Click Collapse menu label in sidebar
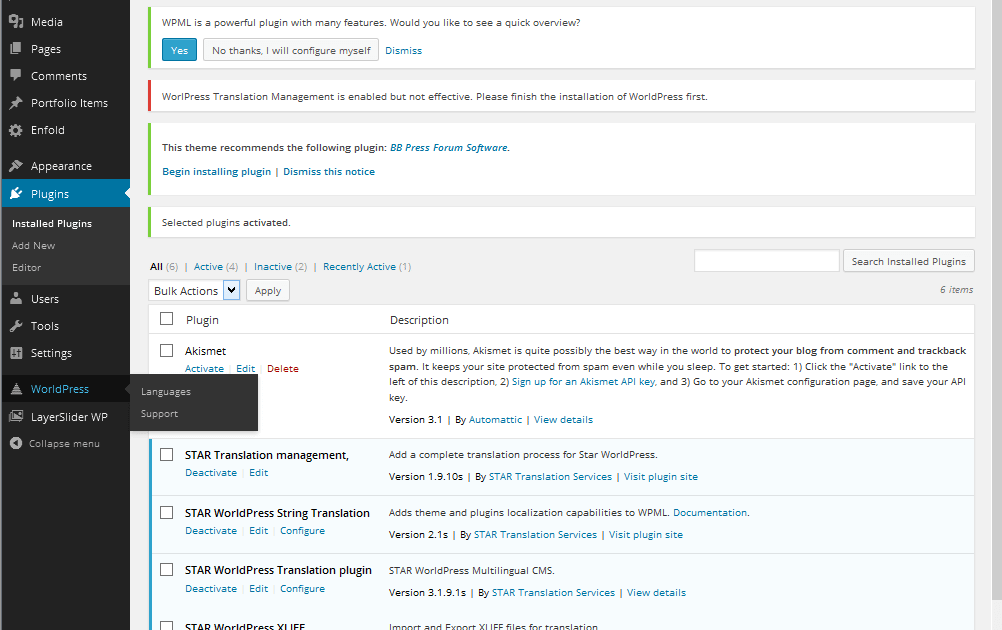Image resolution: width=1002 pixels, height=630 pixels. (x=64, y=443)
